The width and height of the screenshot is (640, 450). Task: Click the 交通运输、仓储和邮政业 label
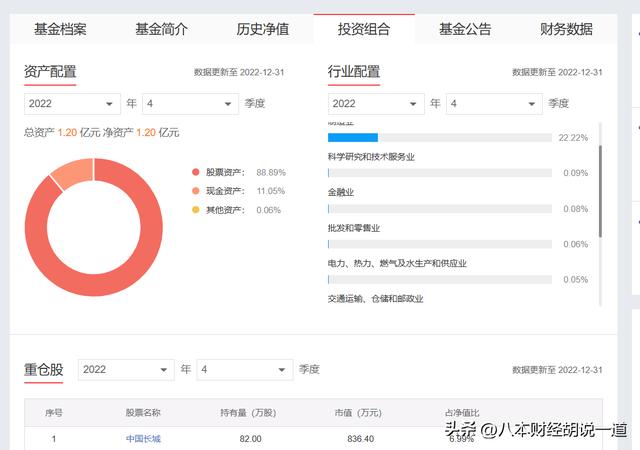tap(376, 299)
